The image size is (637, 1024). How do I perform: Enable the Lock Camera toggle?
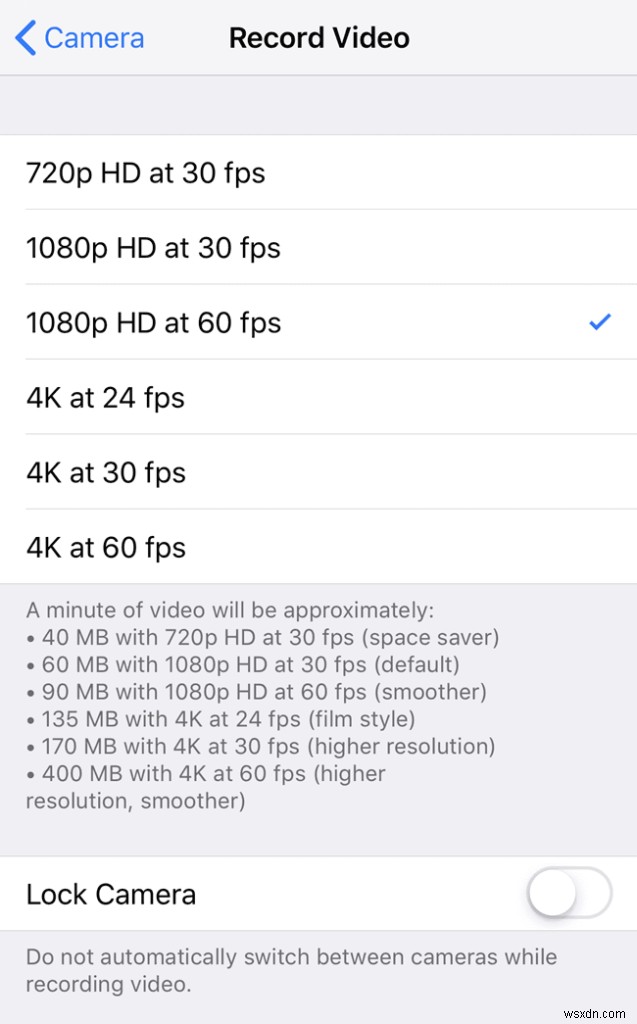(x=568, y=895)
